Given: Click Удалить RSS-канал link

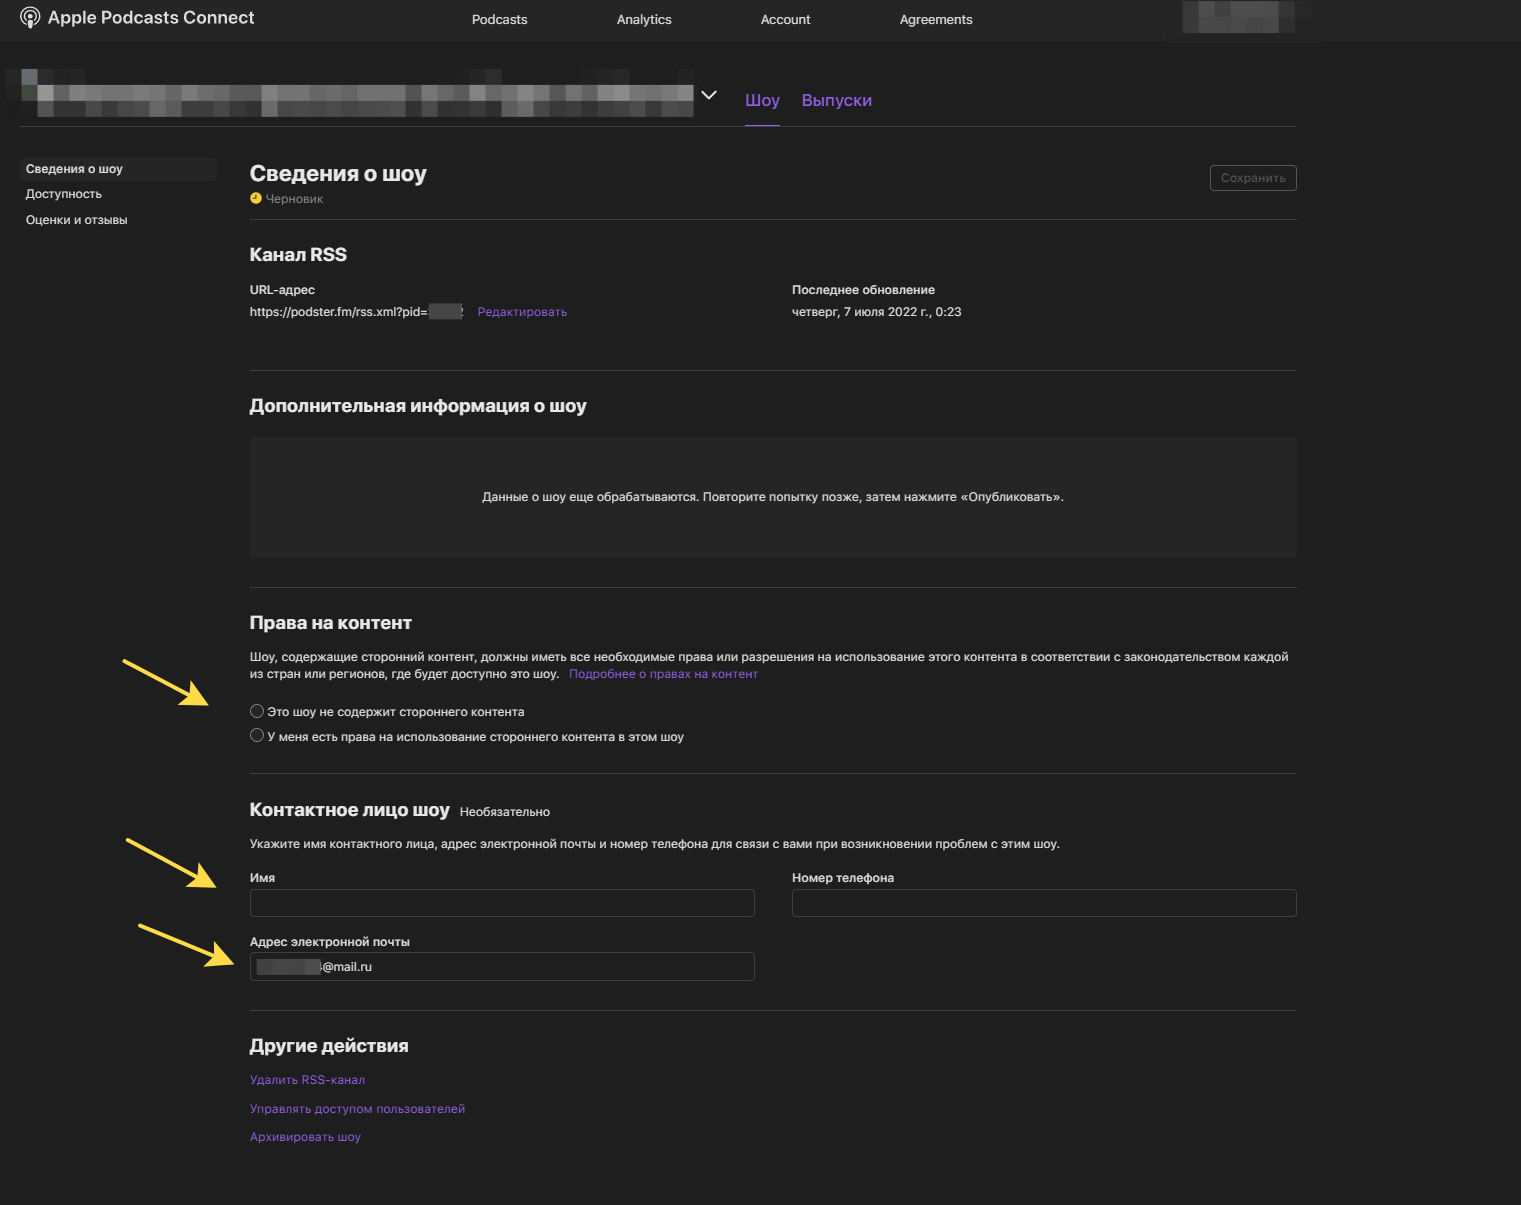Looking at the screenshot, I should tap(307, 1080).
